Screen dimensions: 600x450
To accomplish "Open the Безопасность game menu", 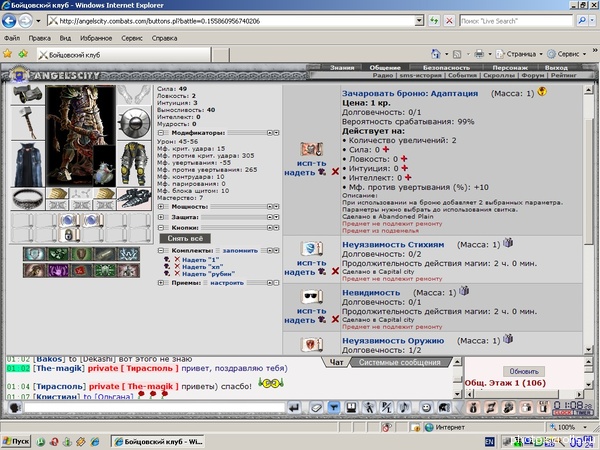I will pyautogui.click(x=446, y=68).
